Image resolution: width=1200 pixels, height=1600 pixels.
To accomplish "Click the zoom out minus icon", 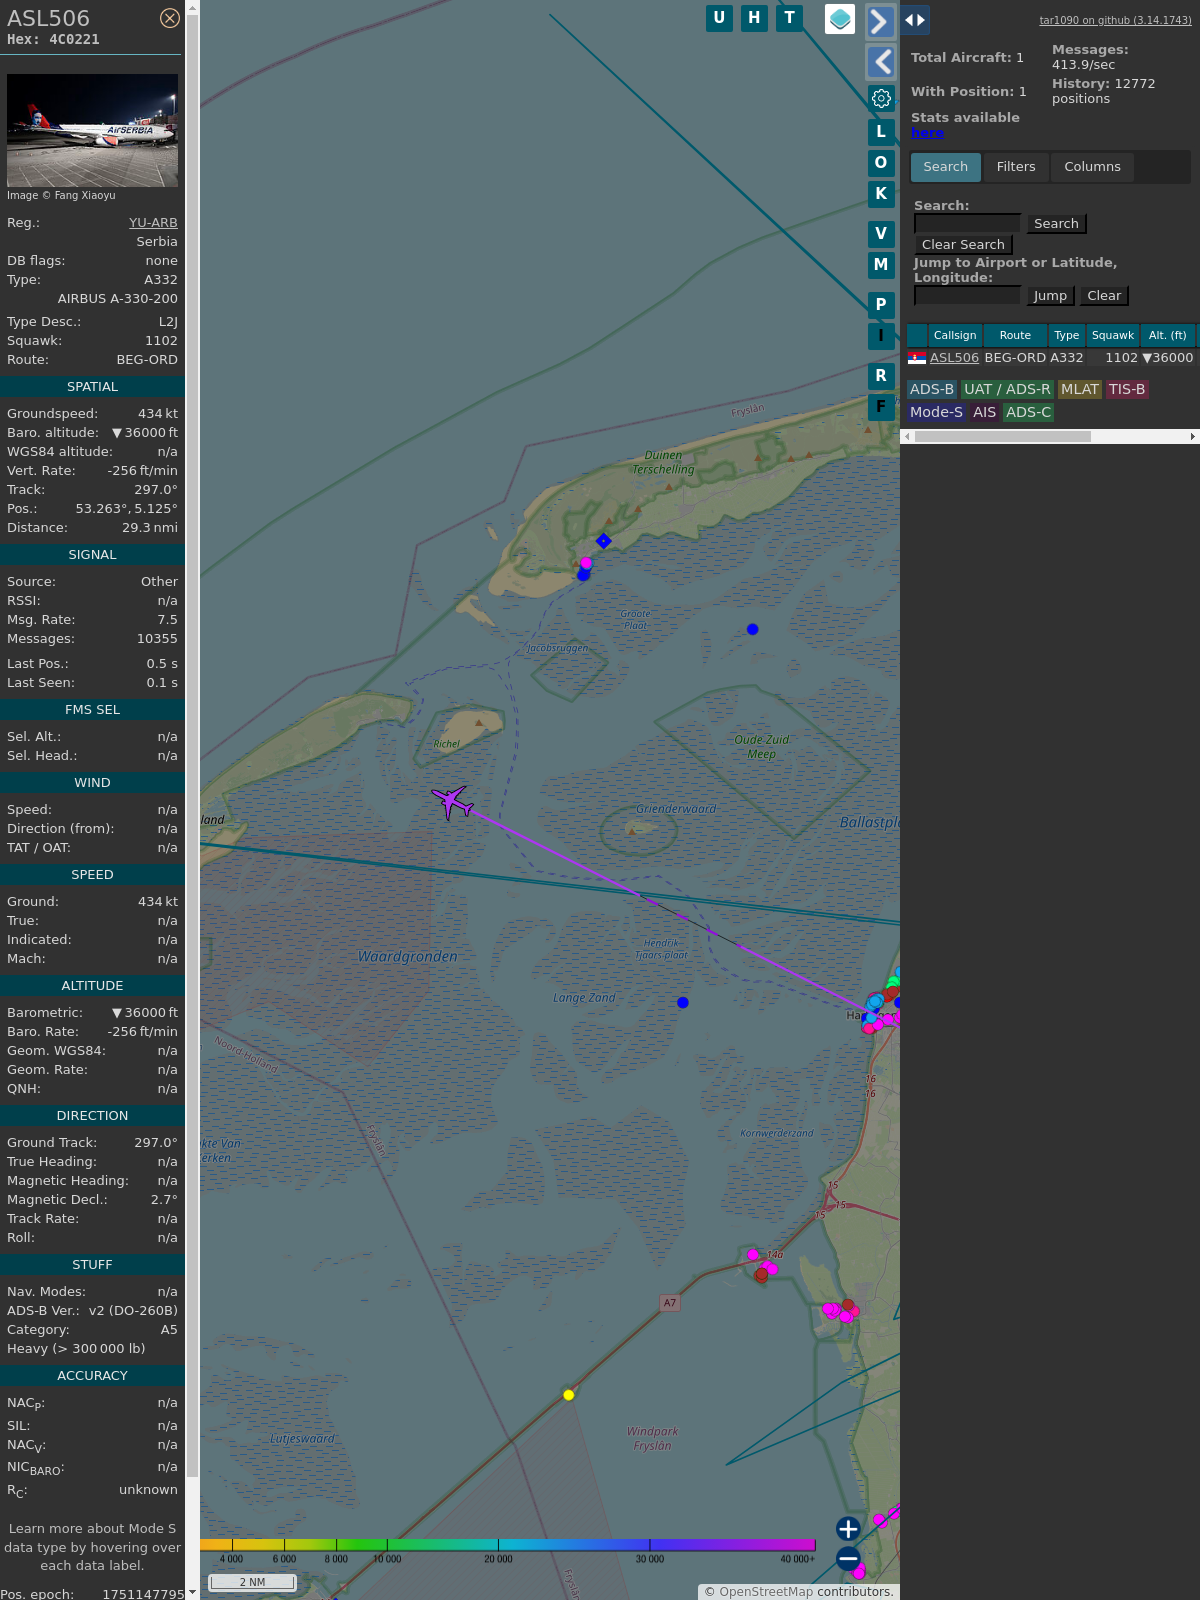I will pos(848,1559).
